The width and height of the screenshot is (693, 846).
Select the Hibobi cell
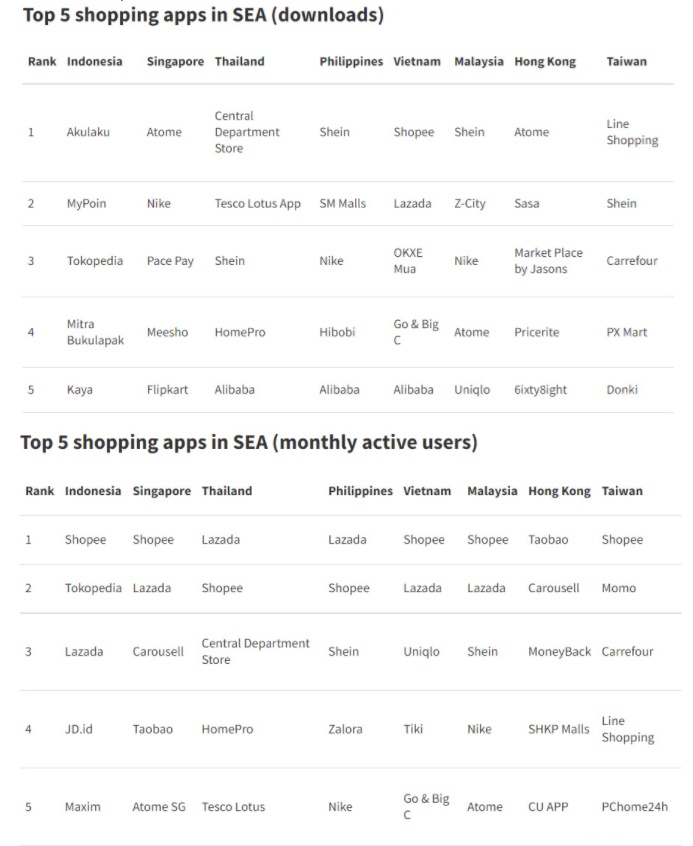coord(337,332)
